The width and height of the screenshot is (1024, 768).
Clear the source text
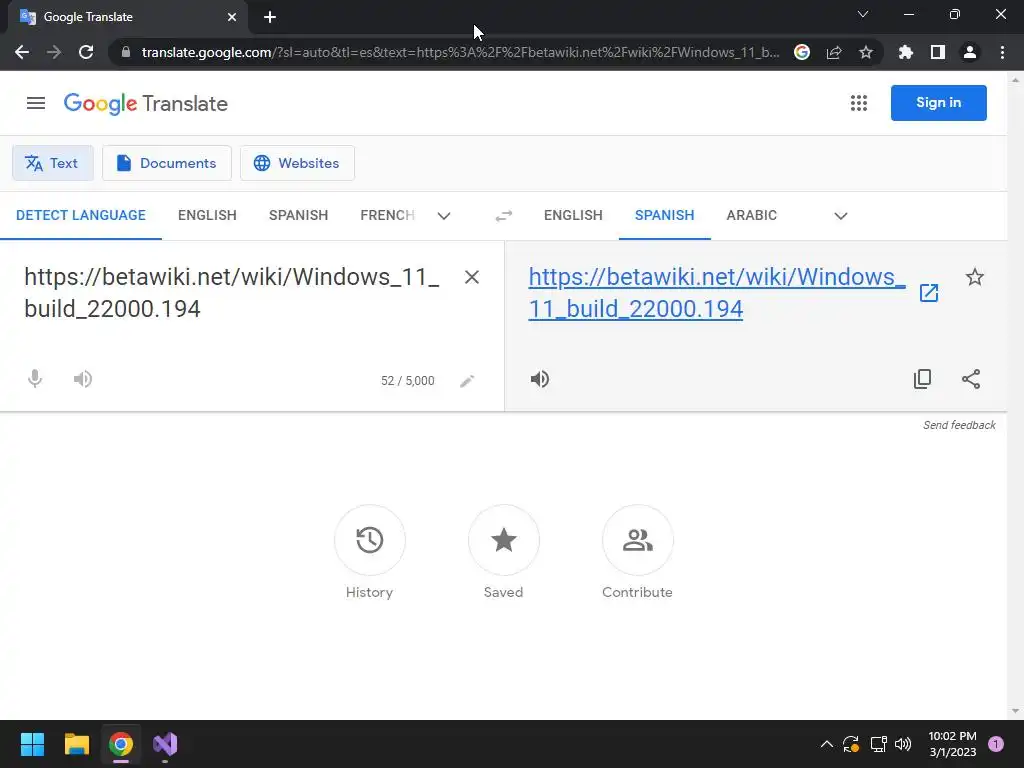point(472,277)
